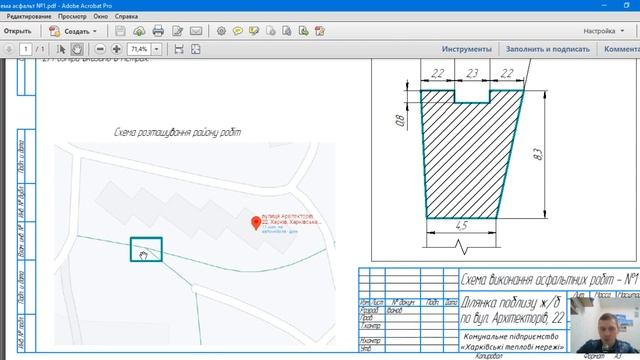Open the Просмотр menu

[72, 16]
